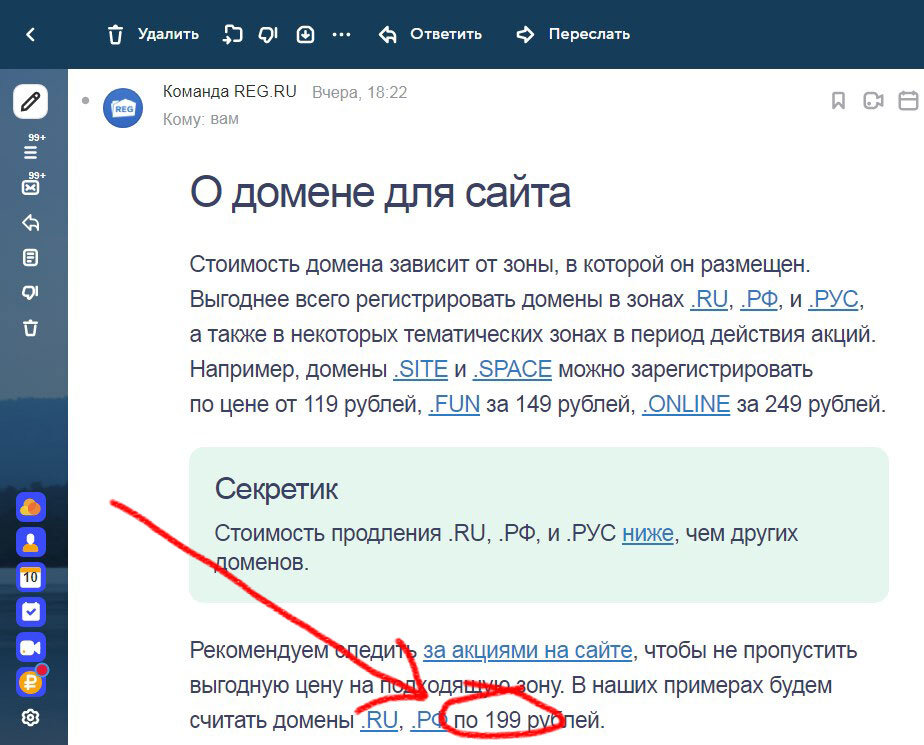Launch the Cloud app icon in sidebar
This screenshot has width=924, height=745.
click(31, 507)
